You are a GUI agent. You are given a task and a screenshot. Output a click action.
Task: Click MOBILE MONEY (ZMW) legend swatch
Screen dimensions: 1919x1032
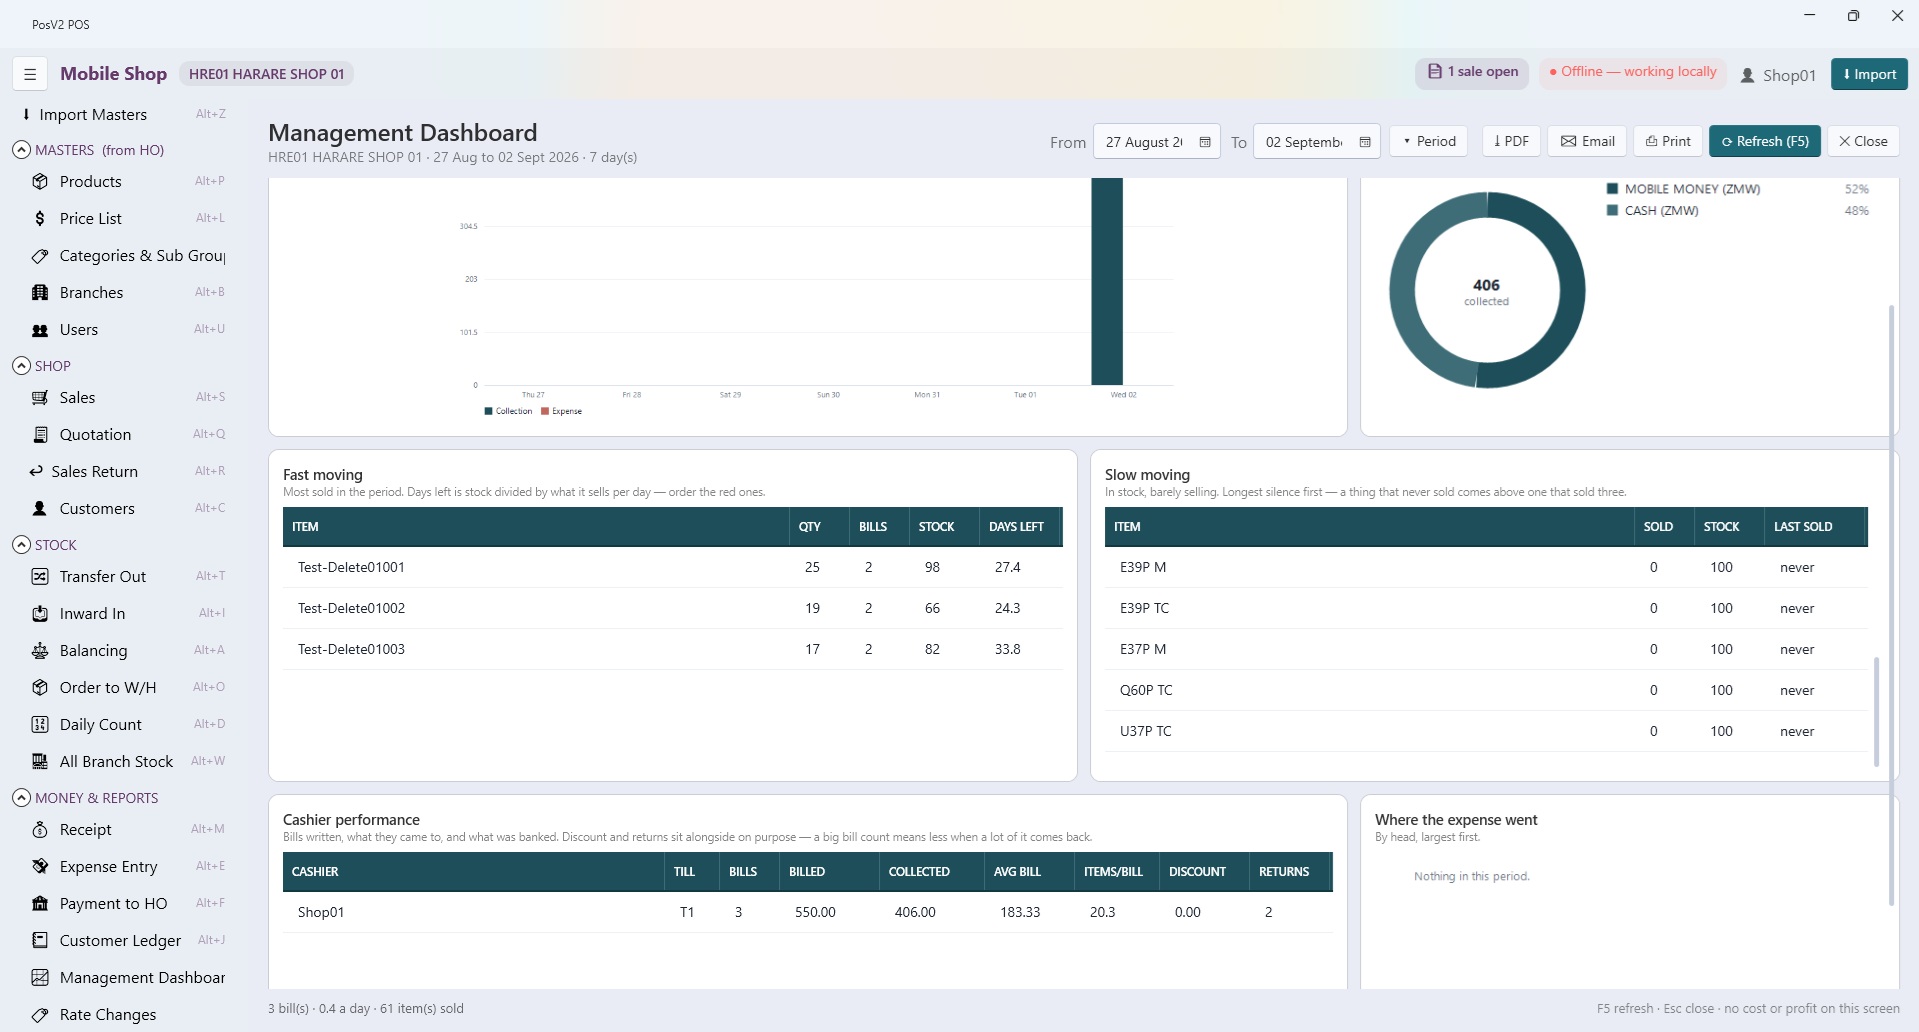(1612, 189)
